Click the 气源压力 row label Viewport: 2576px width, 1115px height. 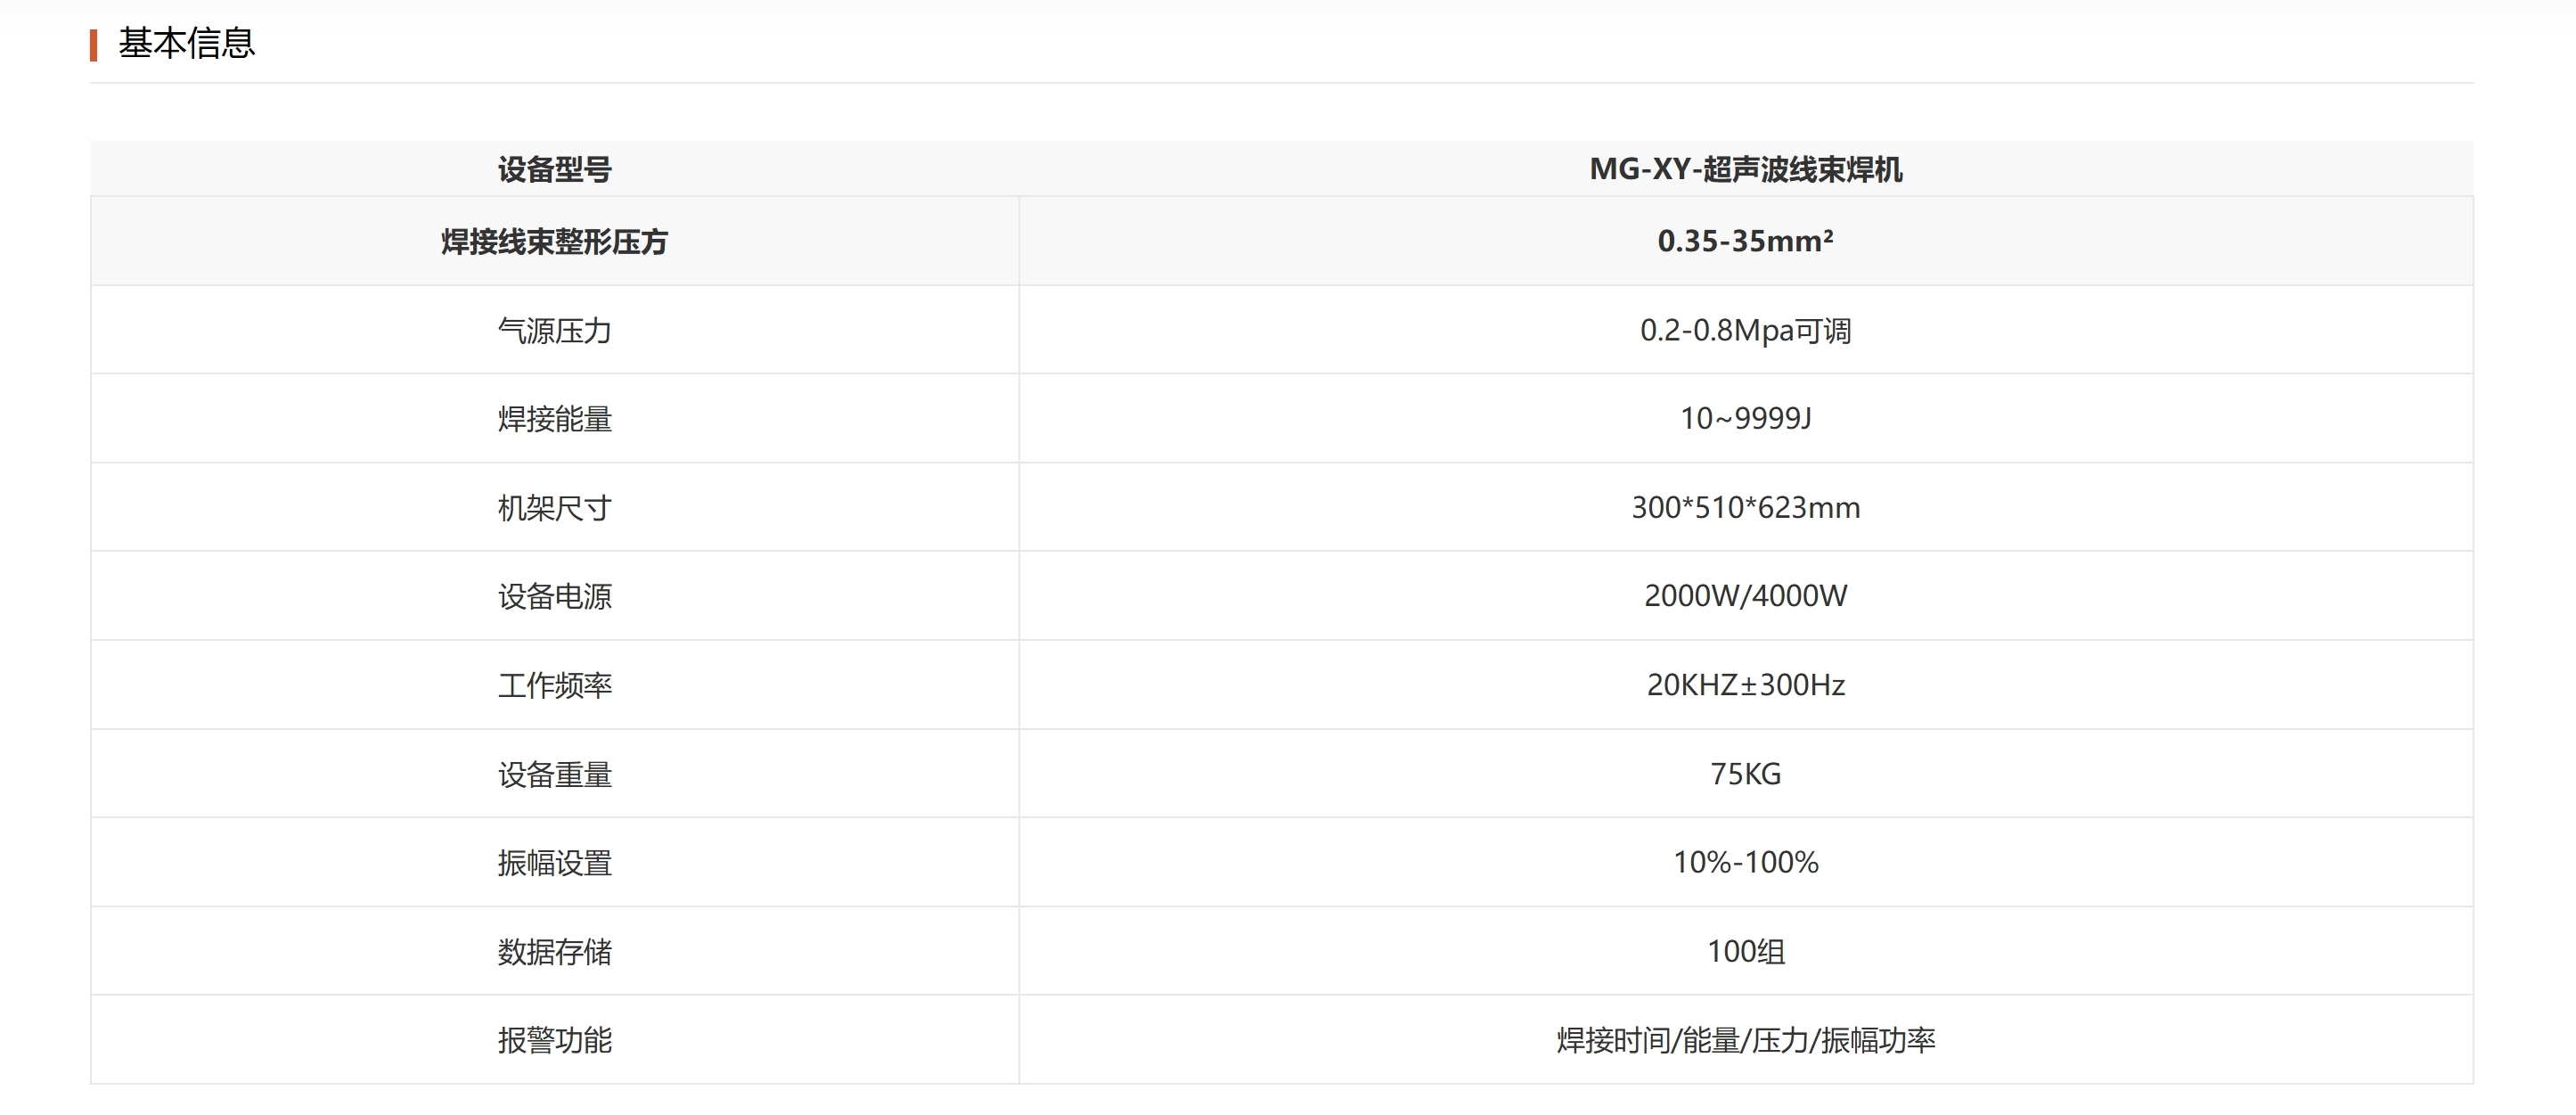556,329
